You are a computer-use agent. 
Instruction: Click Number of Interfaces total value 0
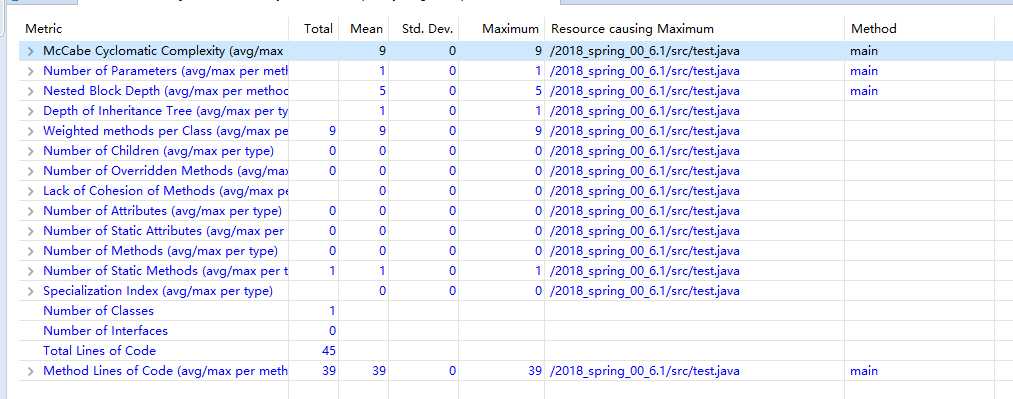(x=332, y=331)
